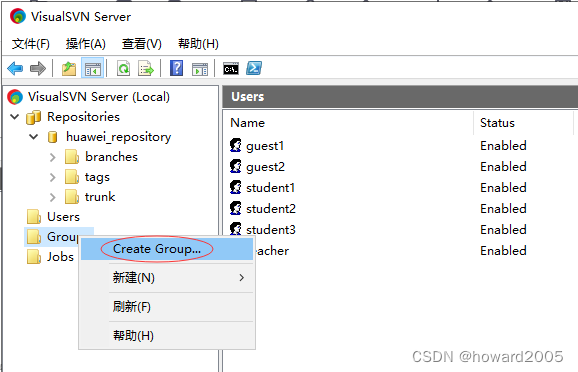
Task: Open Help via question mark icon
Action: point(177,69)
